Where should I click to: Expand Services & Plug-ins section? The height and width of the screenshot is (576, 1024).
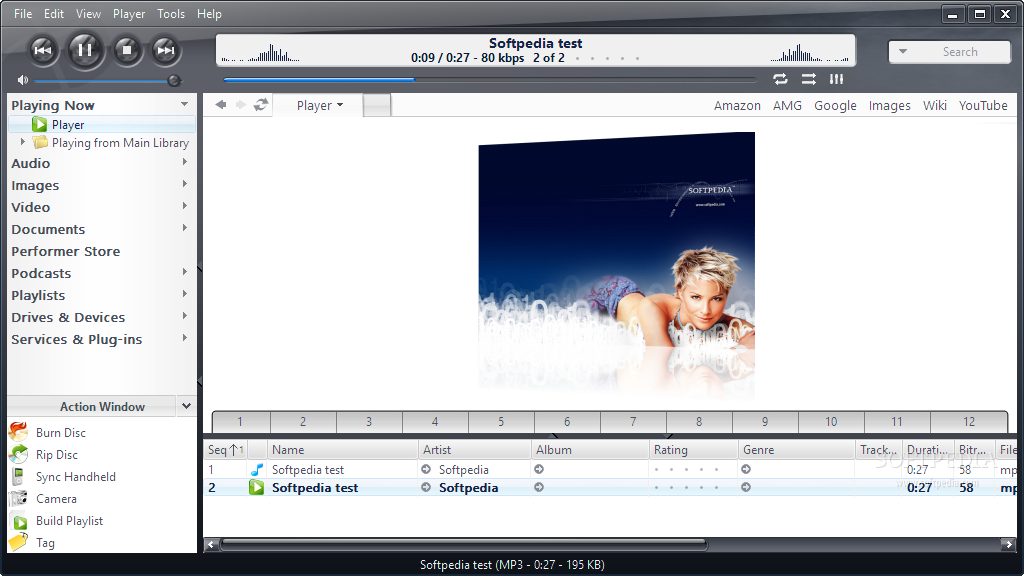[x=185, y=338]
